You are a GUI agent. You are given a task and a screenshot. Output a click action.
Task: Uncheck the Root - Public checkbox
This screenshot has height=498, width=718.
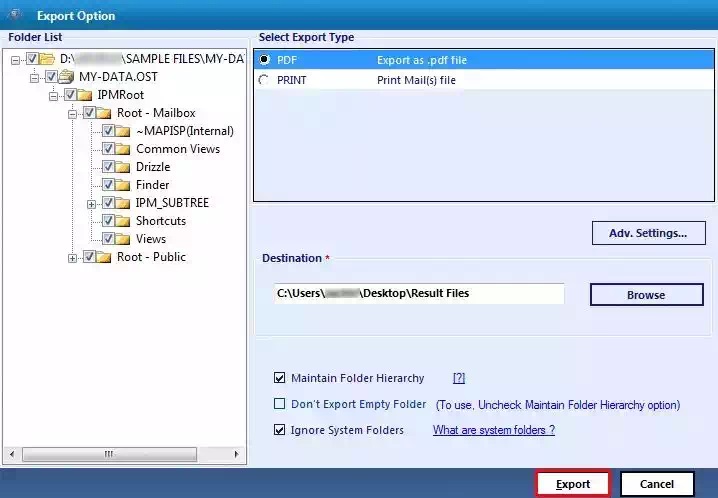pyautogui.click(x=89, y=257)
